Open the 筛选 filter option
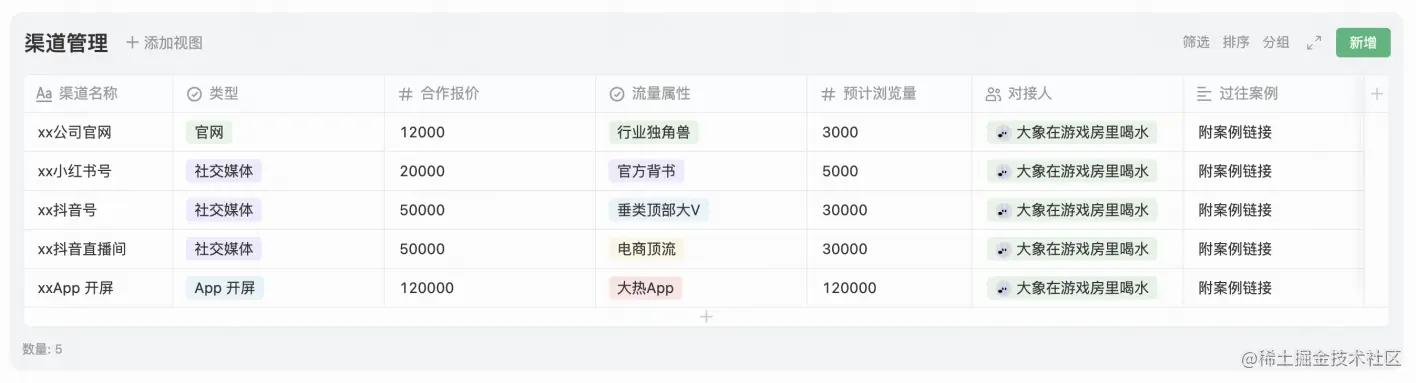 tap(1196, 42)
